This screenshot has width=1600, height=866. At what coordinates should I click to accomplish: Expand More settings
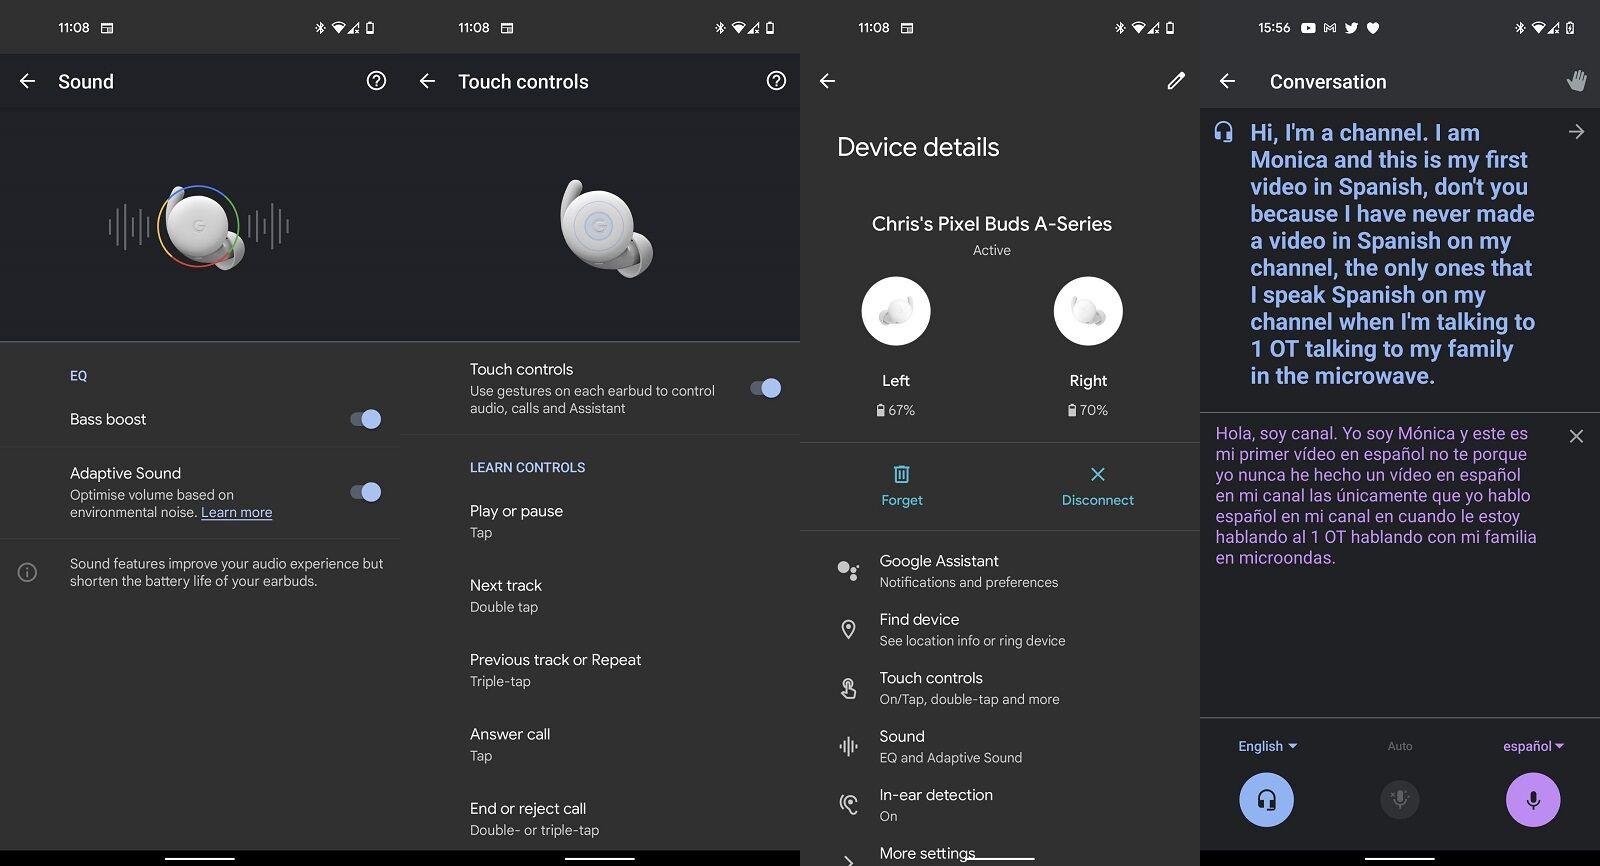point(927,853)
